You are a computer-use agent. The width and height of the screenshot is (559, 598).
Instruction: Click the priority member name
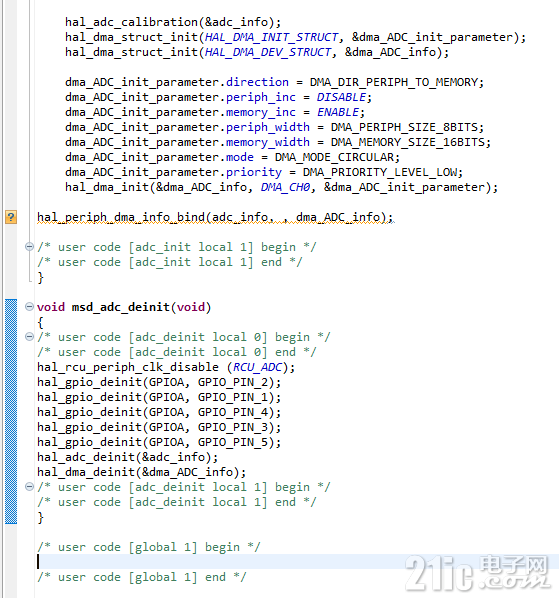(254, 172)
